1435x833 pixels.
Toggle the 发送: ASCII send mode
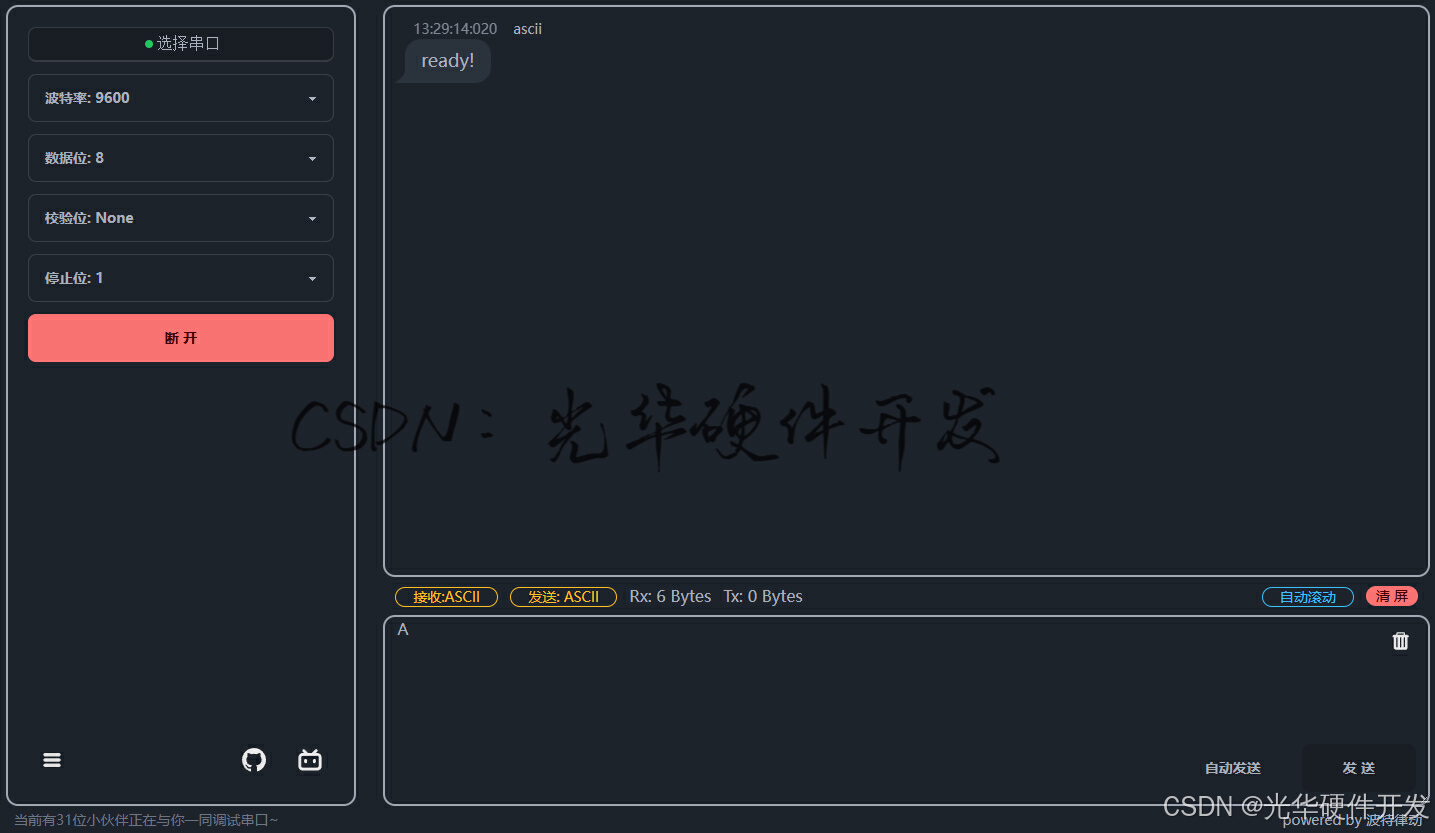click(x=563, y=597)
